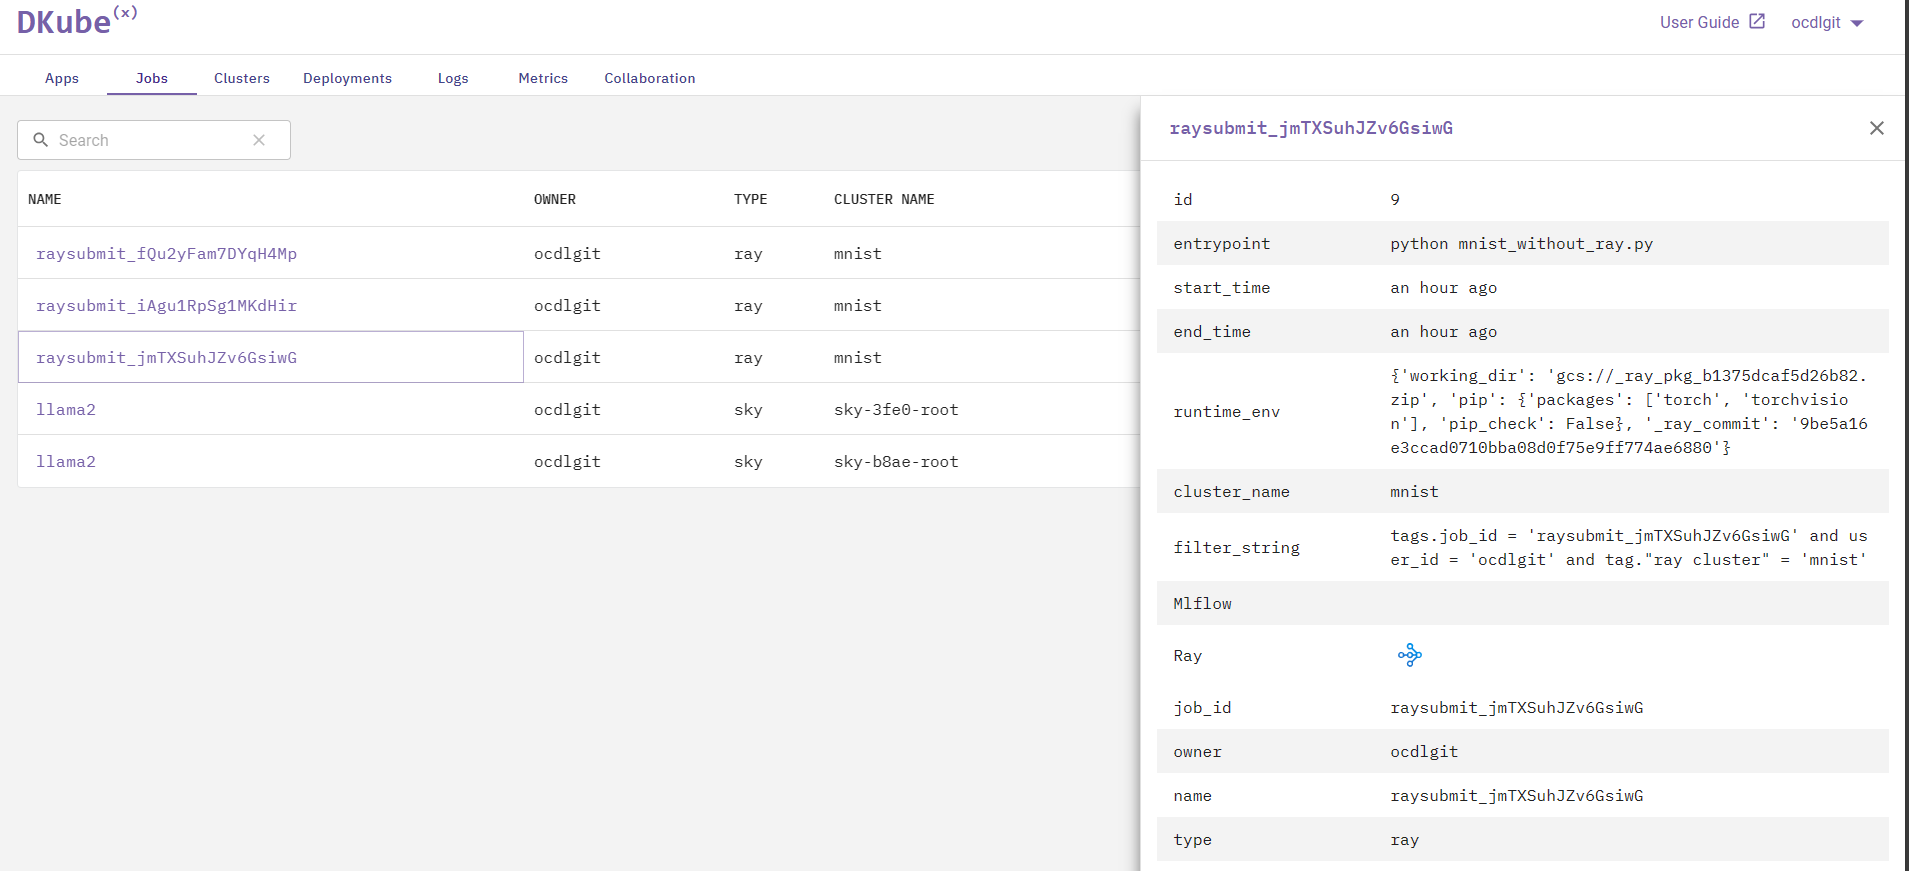Click the search magnifier icon
Screen dimensions: 1909x871
(x=41, y=140)
